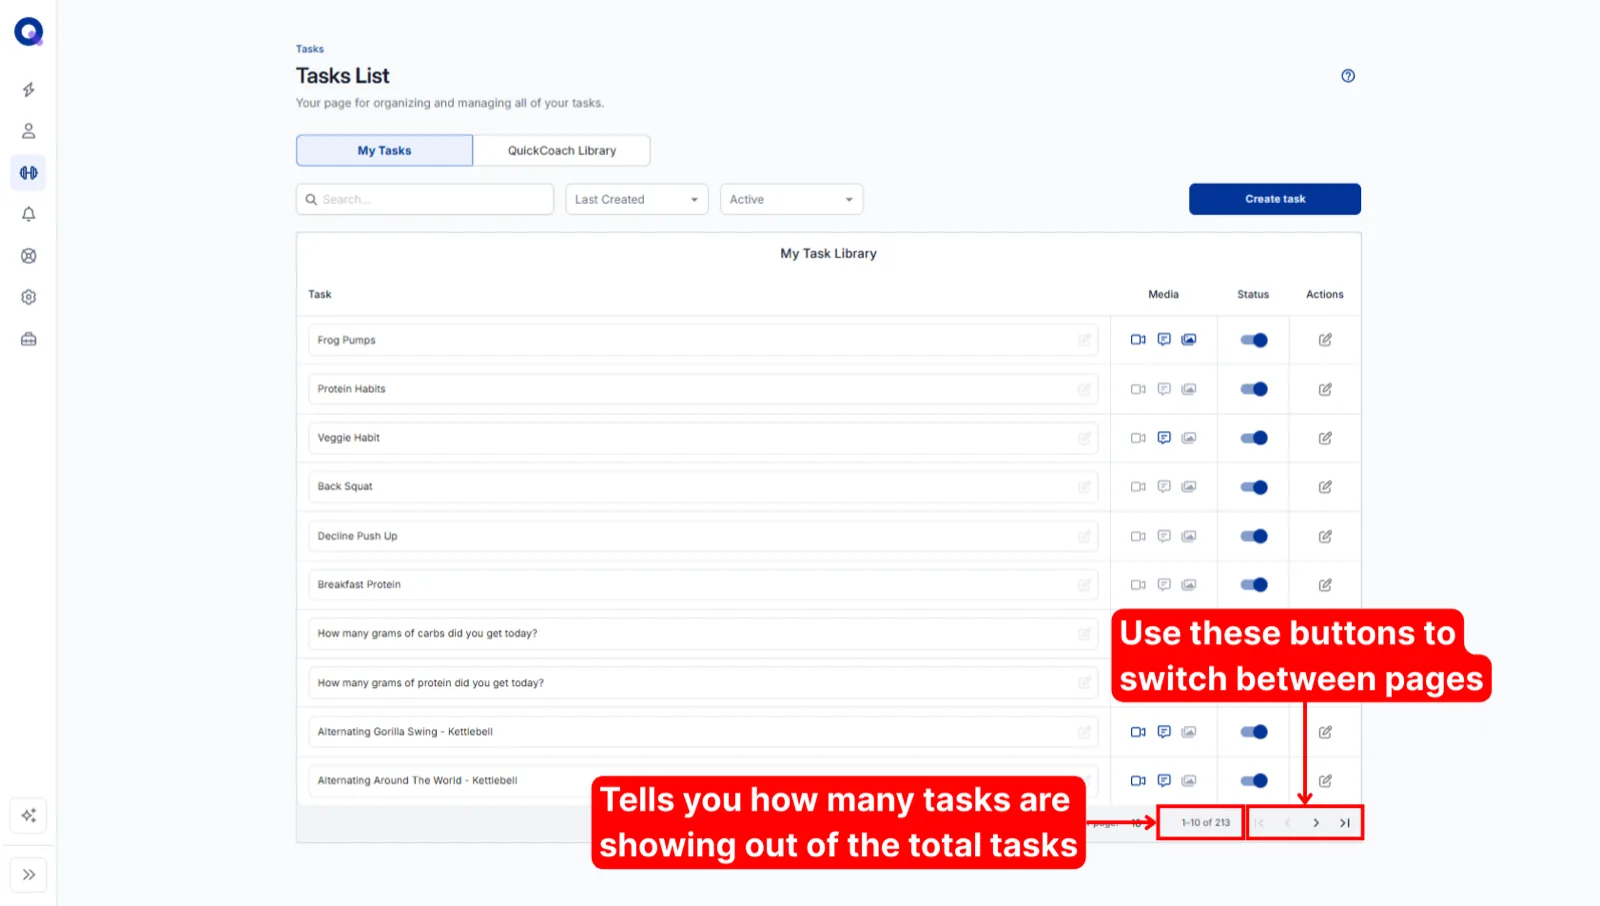Viewport: 1600px width, 906px height.
Task: Click the '1-10 of 213' pagination count
Action: (1205, 823)
